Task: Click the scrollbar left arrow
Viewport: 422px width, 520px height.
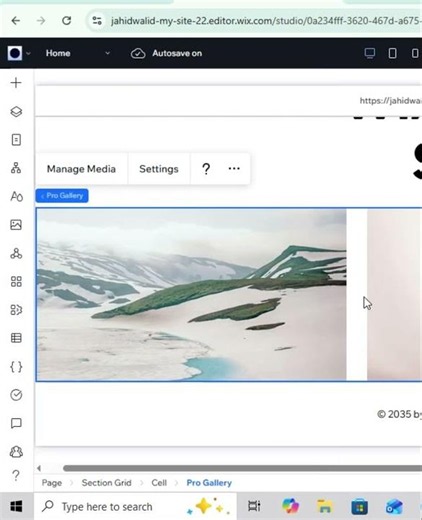Action: point(39,468)
